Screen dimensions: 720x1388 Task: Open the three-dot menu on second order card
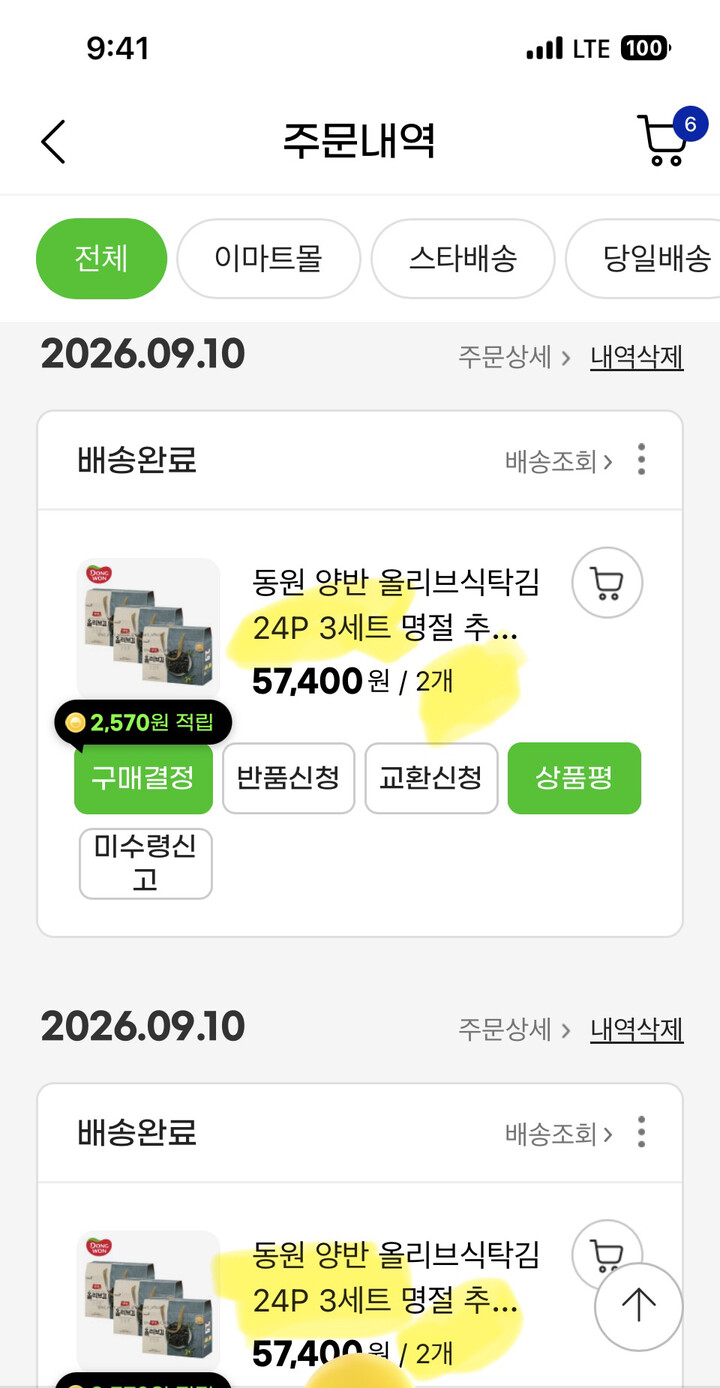(x=641, y=1132)
